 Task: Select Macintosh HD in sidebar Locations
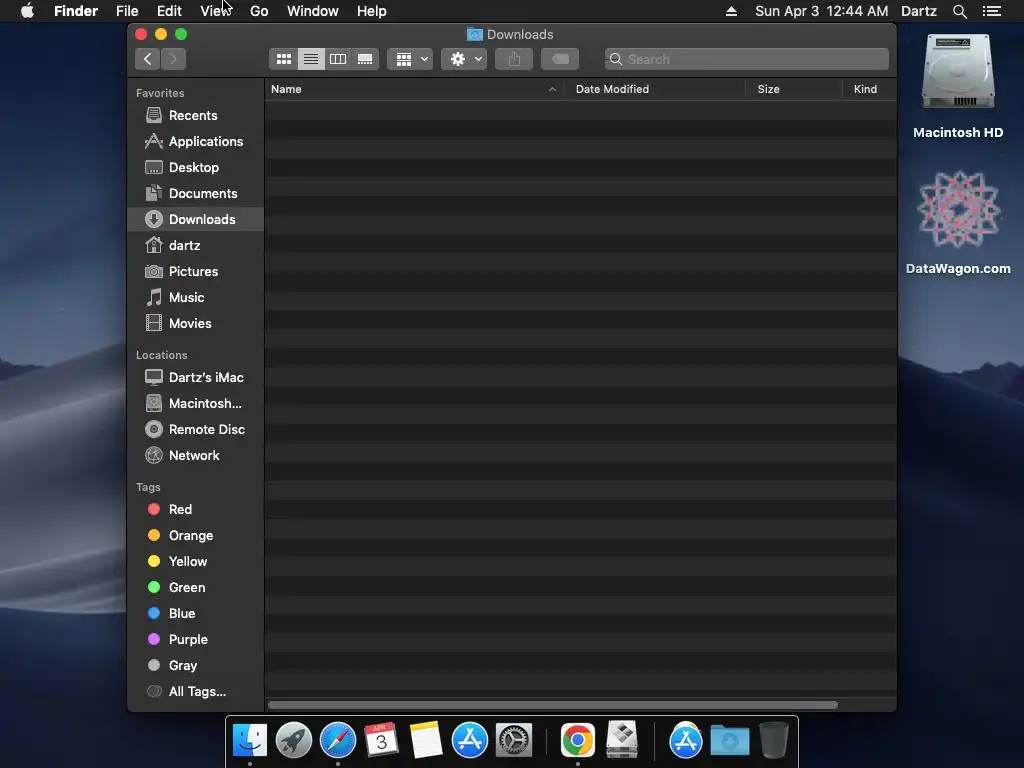point(195,404)
